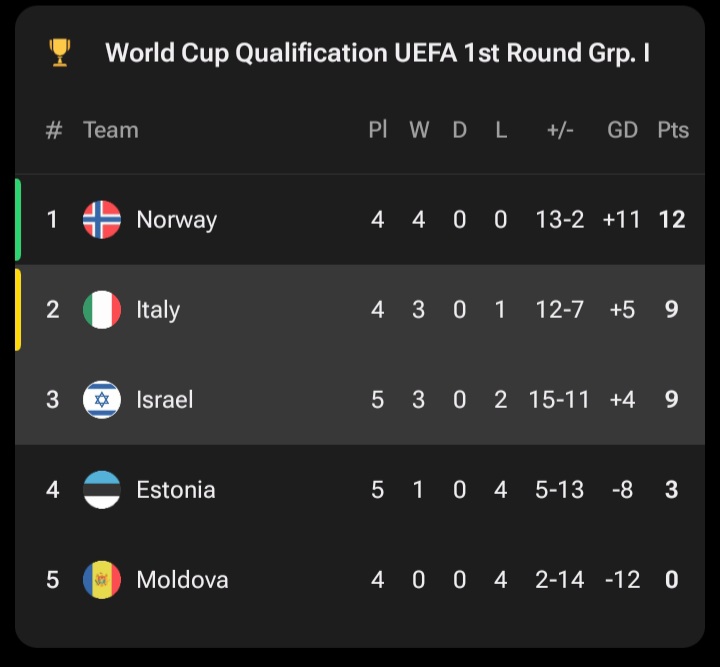Tap the Israel flag icon

102,400
